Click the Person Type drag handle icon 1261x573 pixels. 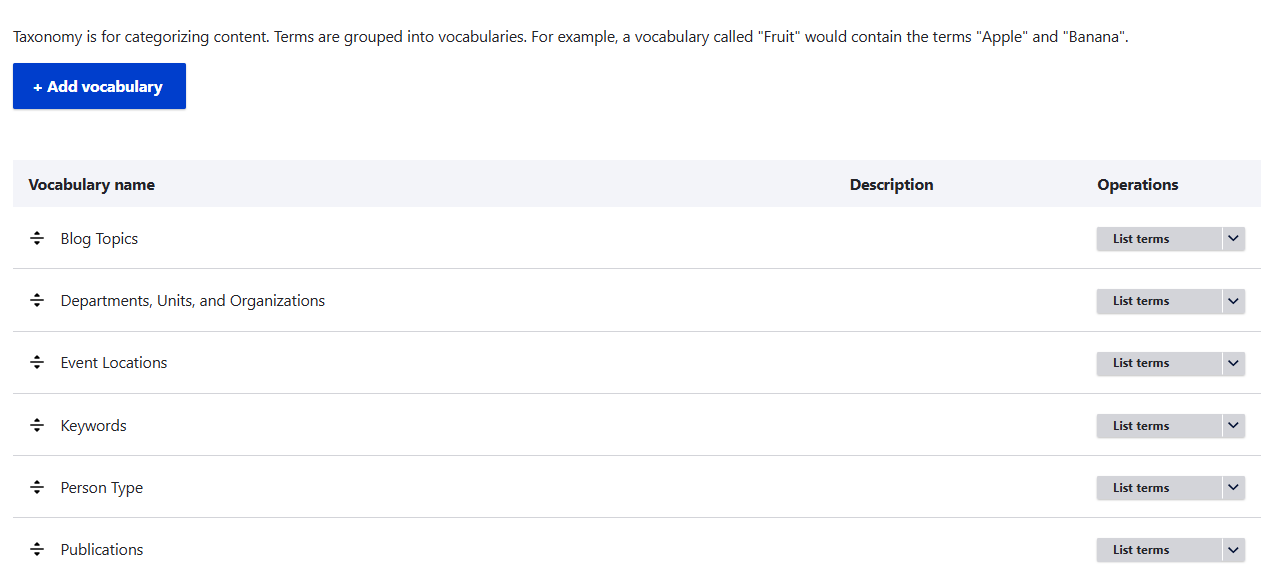pyautogui.click(x=37, y=488)
